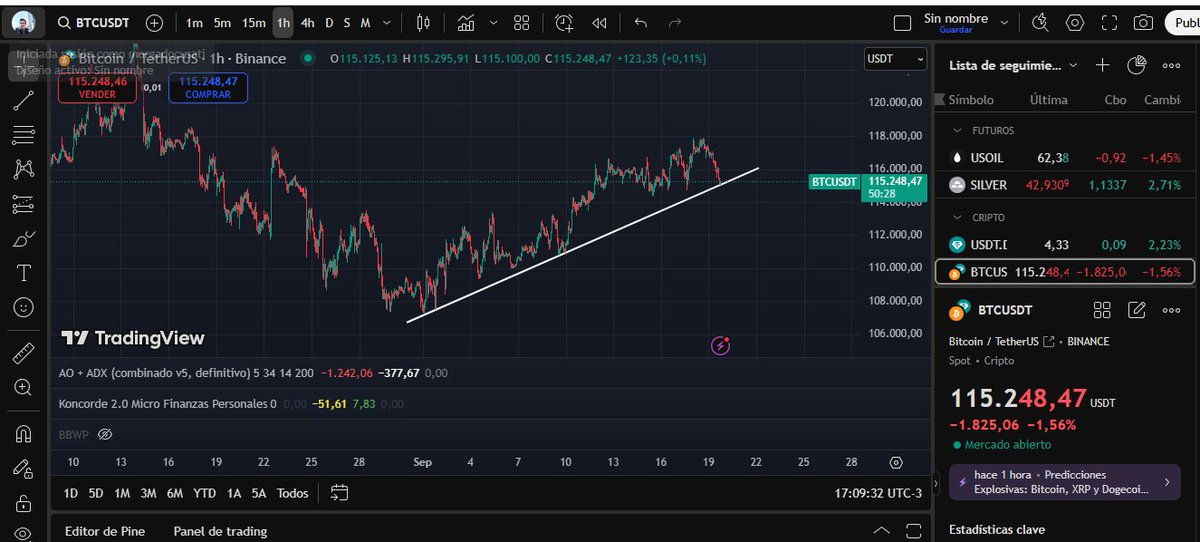This screenshot has height=542, width=1200.
Task: Open the chart layout selector square
Action: pyautogui.click(x=902, y=22)
